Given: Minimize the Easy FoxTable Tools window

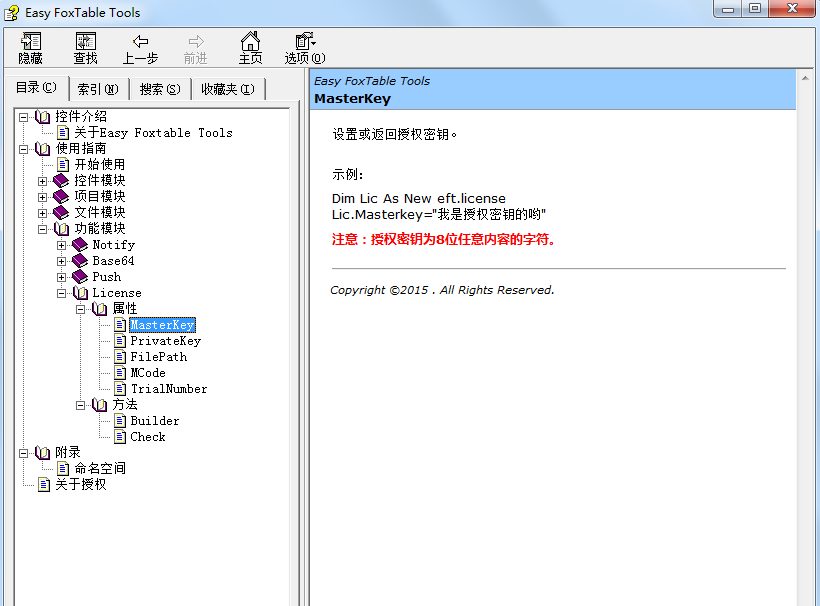Looking at the screenshot, I should point(728,9).
